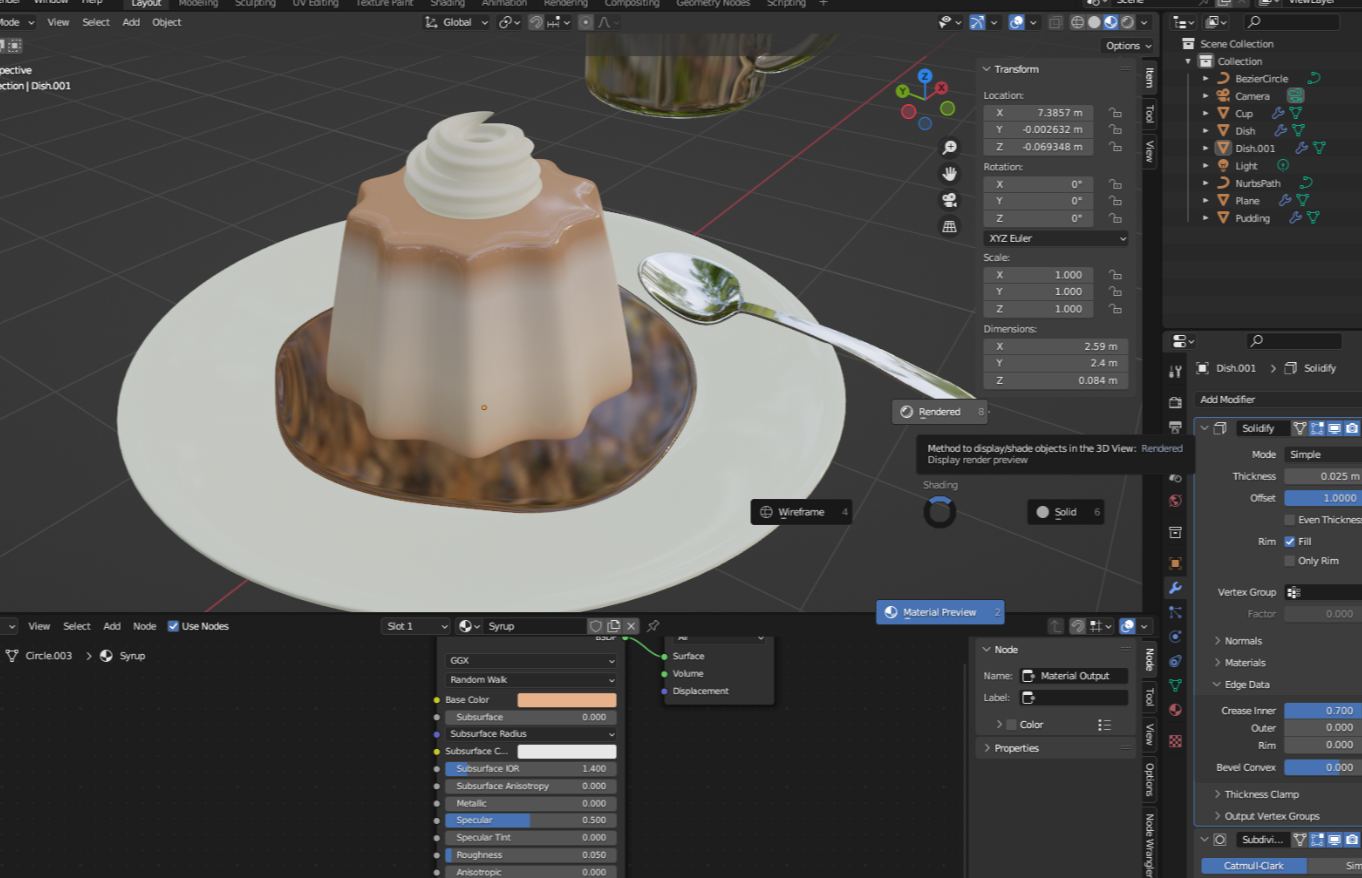Open the XYZ Euler rotation mode dropdown
The width and height of the screenshot is (1362, 878).
click(x=1056, y=238)
